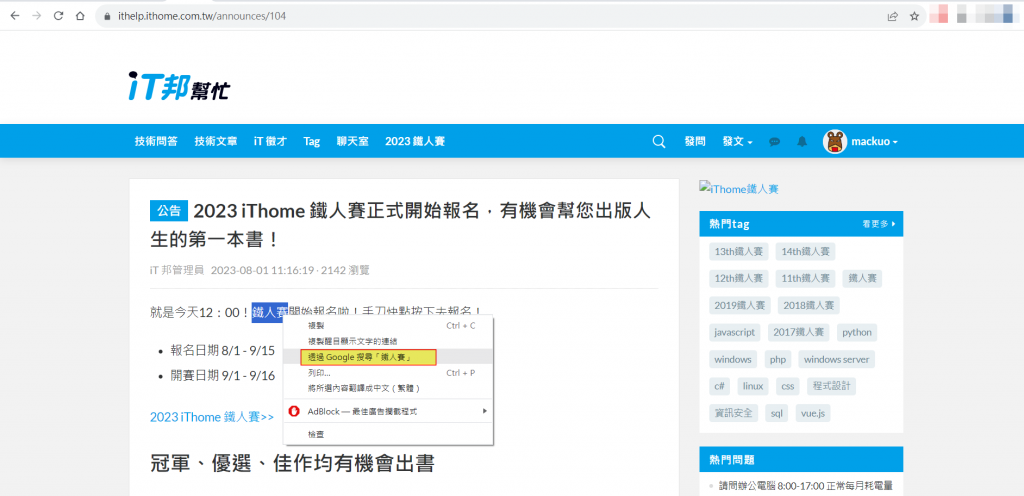Select the javascript tag
The height and width of the screenshot is (496, 1024).
coord(735,332)
